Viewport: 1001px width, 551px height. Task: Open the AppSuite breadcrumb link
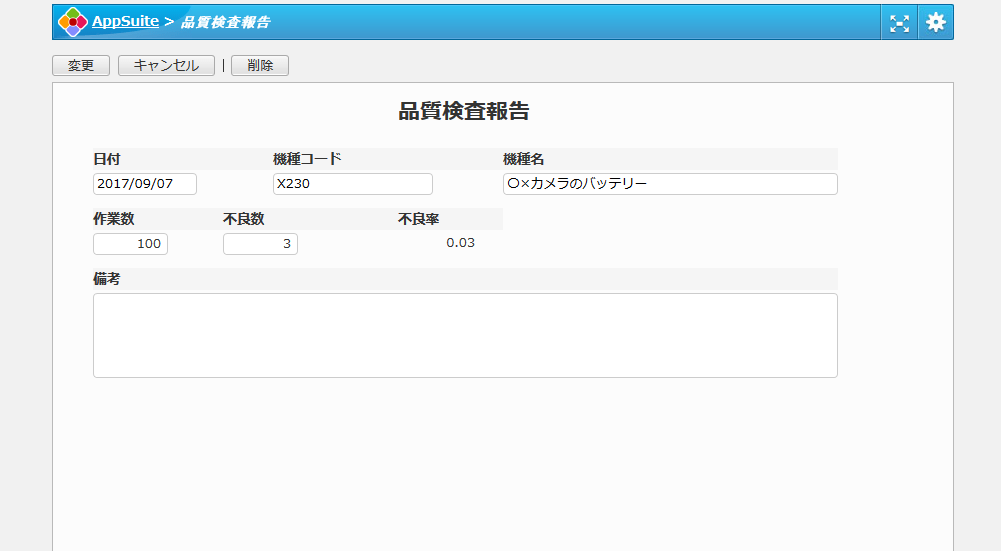[x=125, y=21]
